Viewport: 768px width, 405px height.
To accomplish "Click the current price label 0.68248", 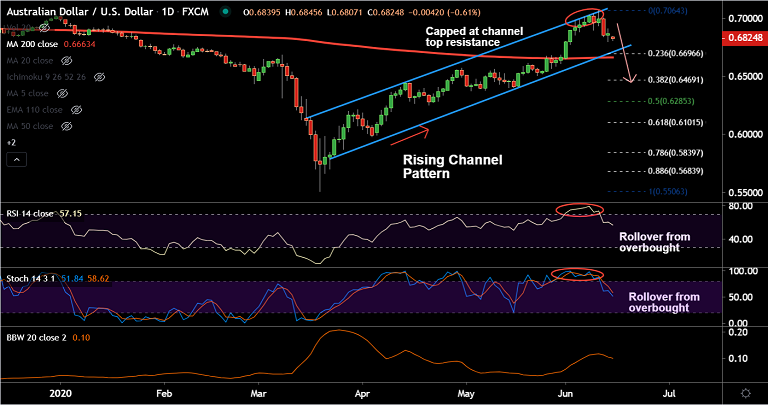I will tap(745, 38).
